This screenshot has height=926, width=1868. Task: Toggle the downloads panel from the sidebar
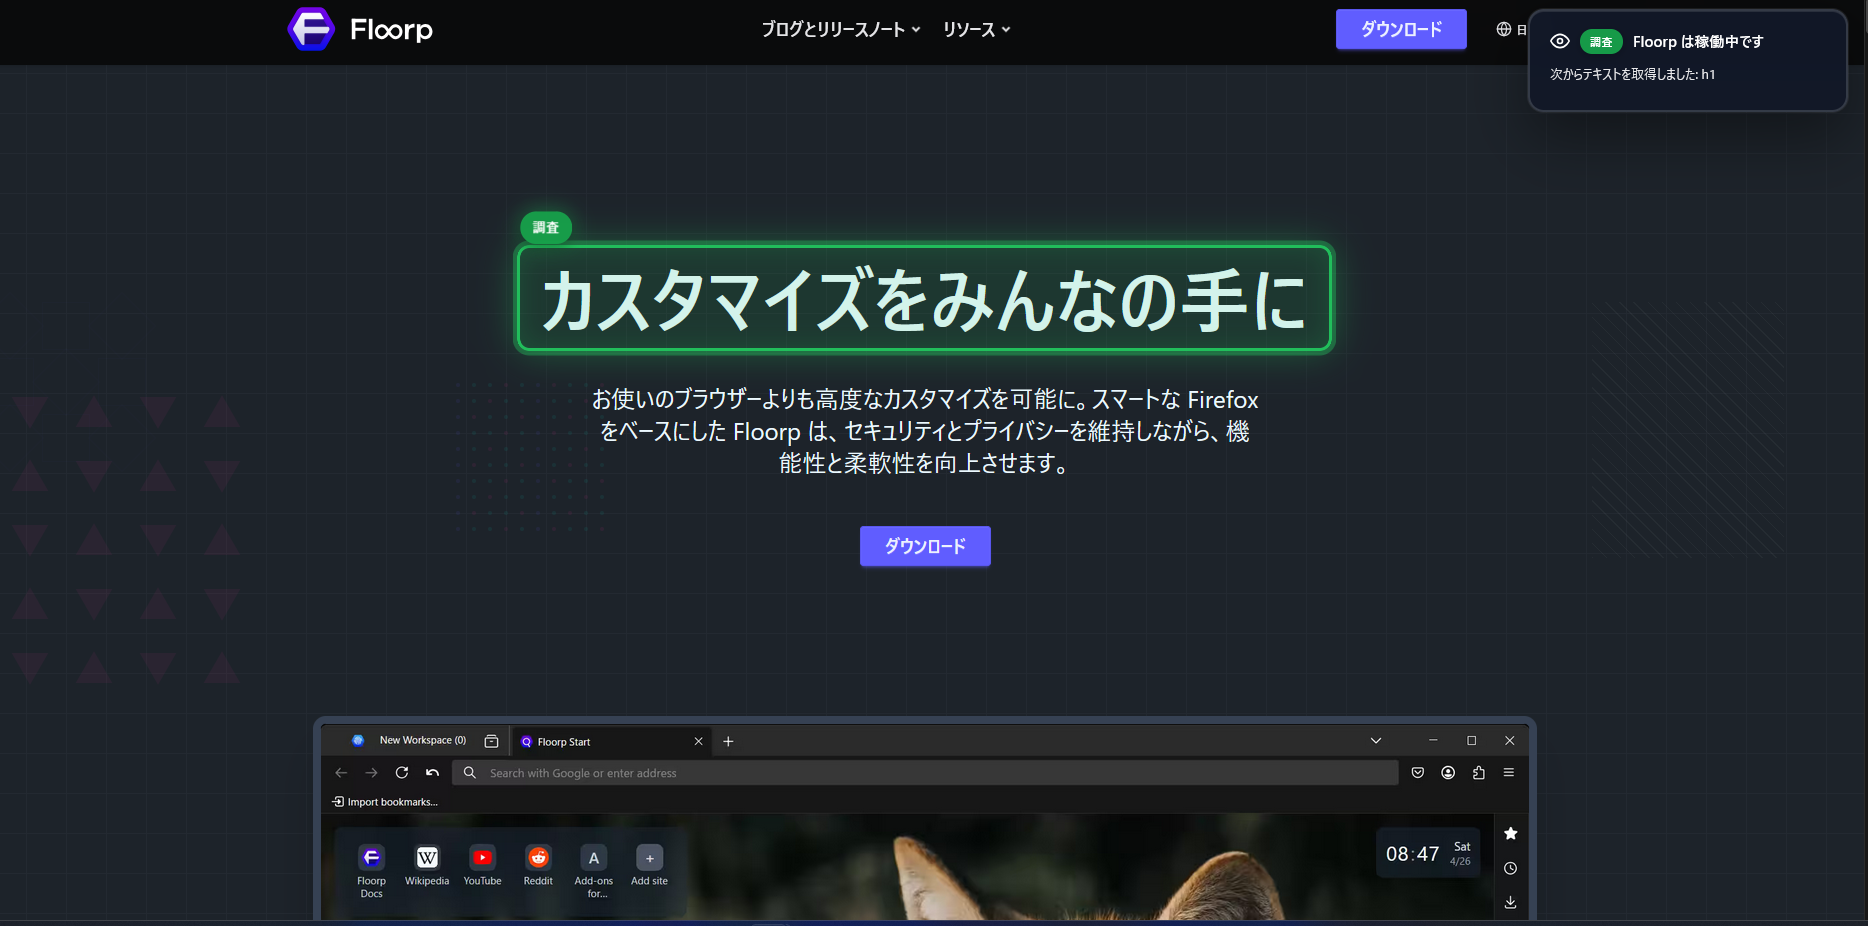pyautogui.click(x=1510, y=902)
